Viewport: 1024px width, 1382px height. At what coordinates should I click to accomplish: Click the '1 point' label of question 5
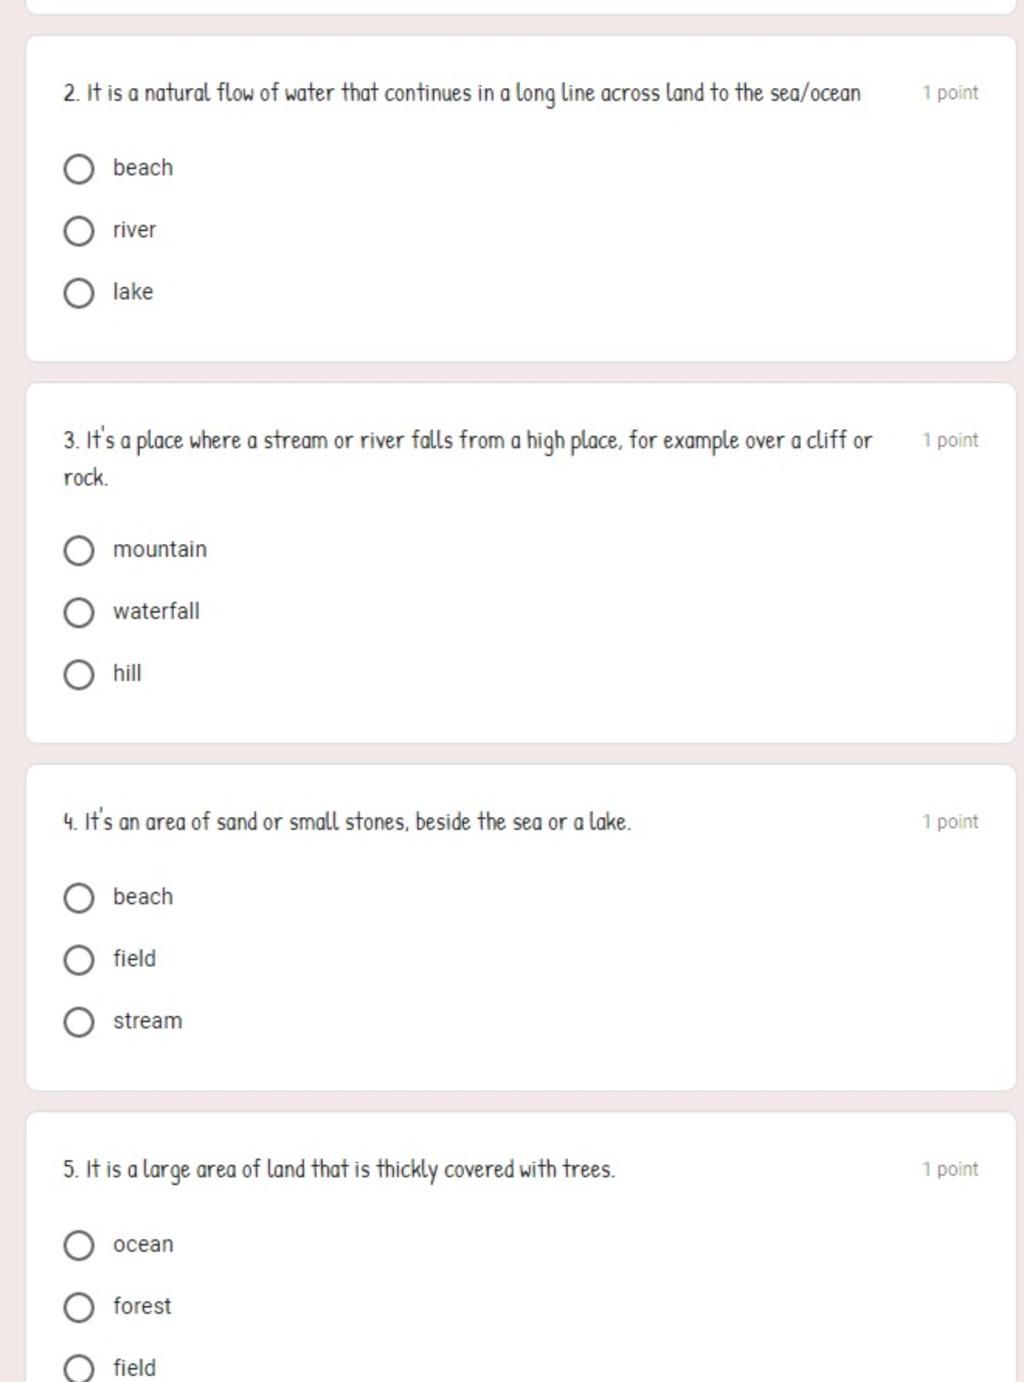(x=950, y=1169)
